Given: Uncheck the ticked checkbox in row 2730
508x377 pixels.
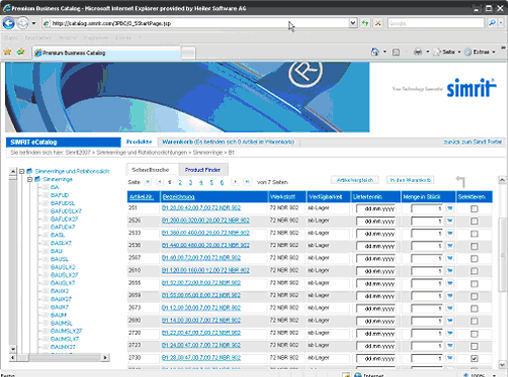Looking at the screenshot, I should 474,359.
